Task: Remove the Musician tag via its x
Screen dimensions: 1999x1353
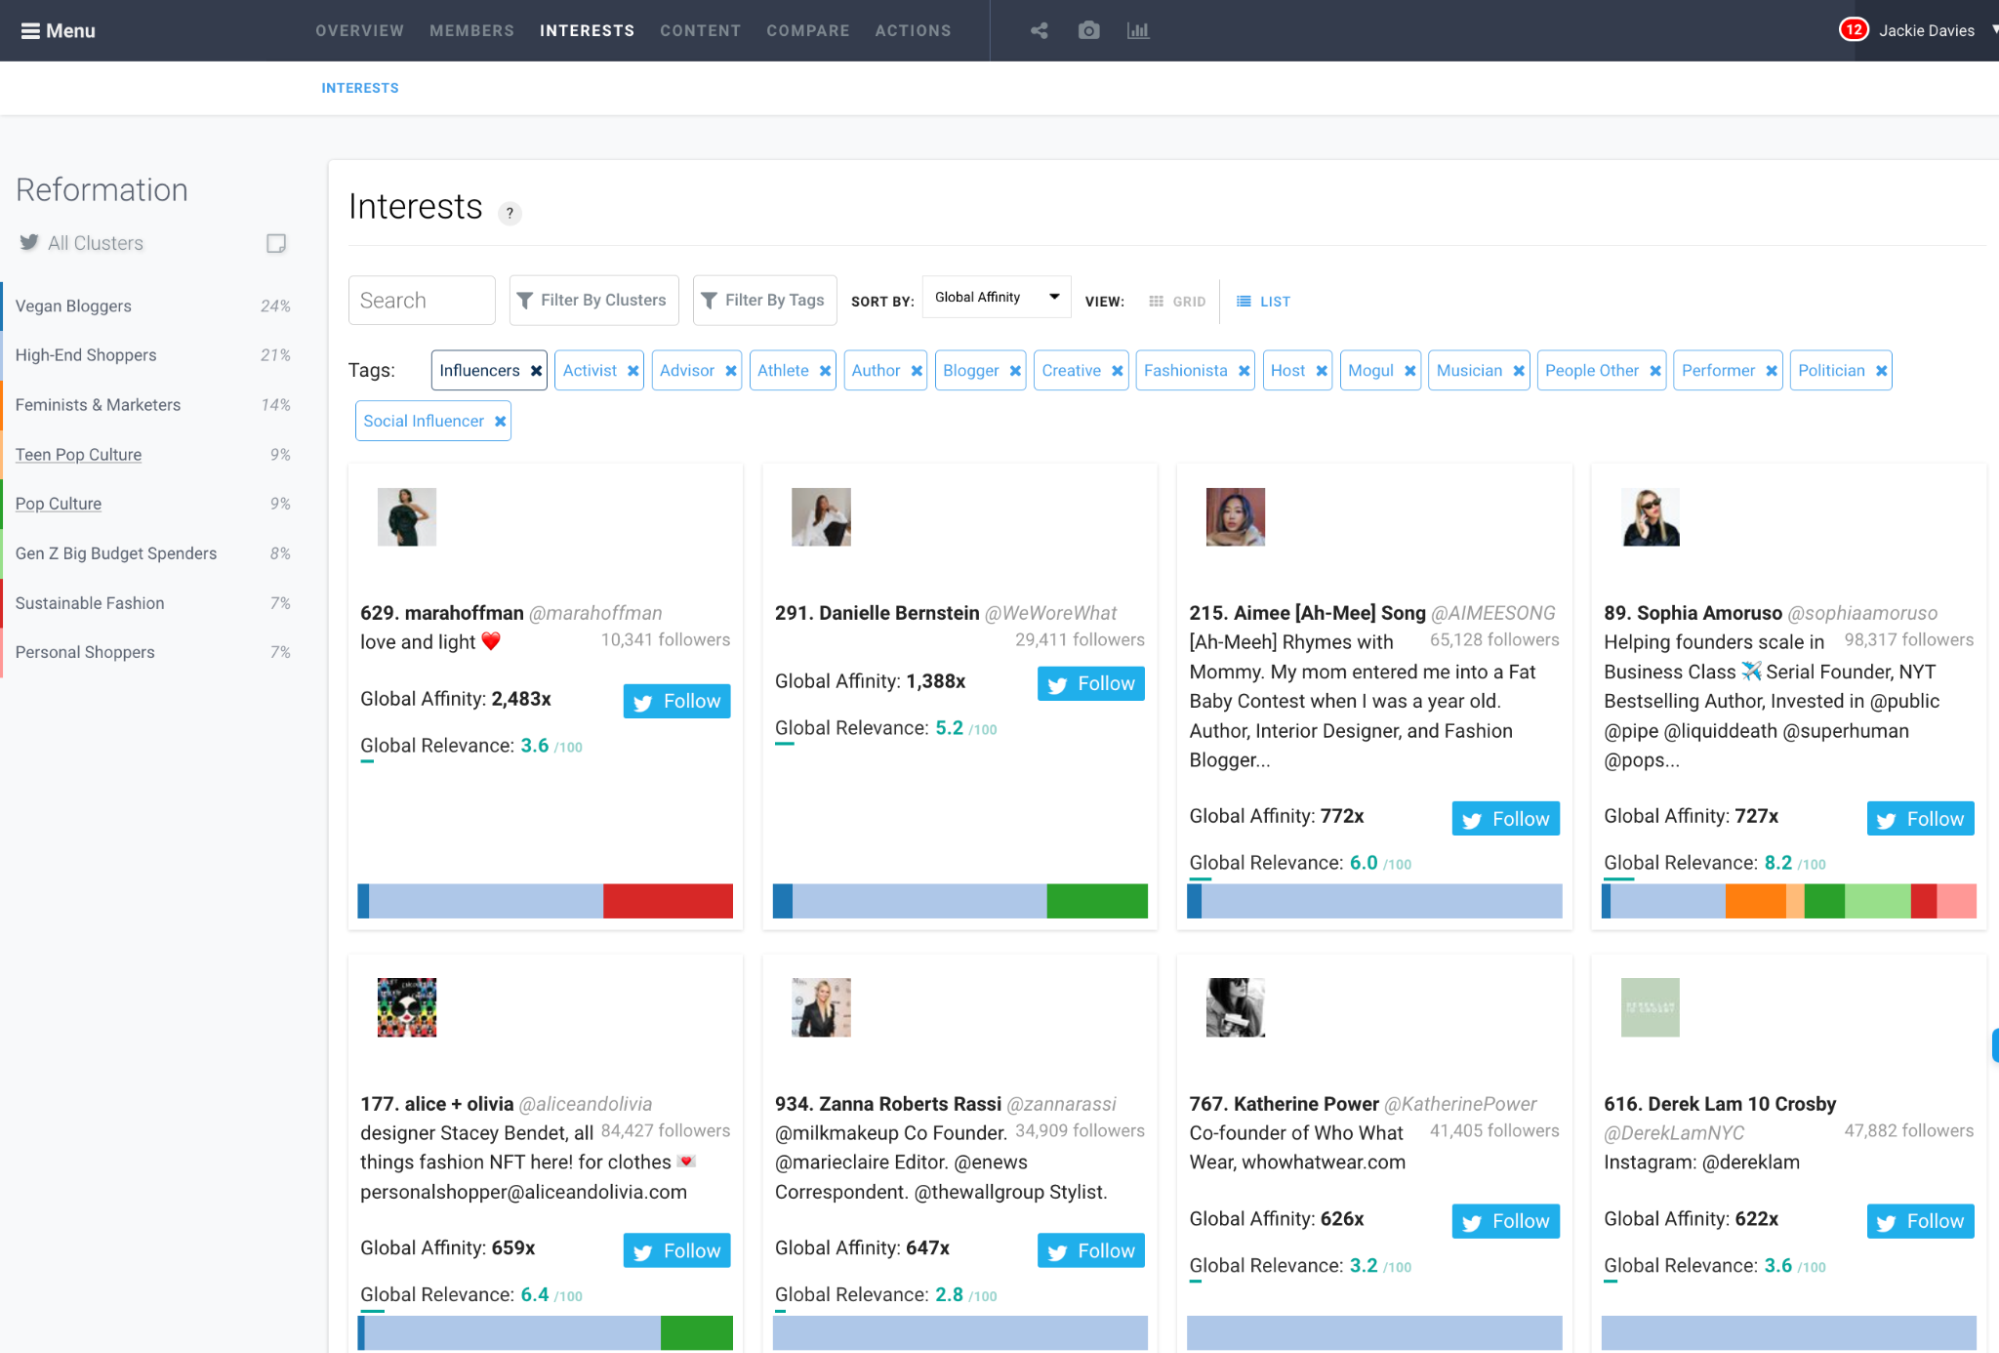Action: [1519, 371]
